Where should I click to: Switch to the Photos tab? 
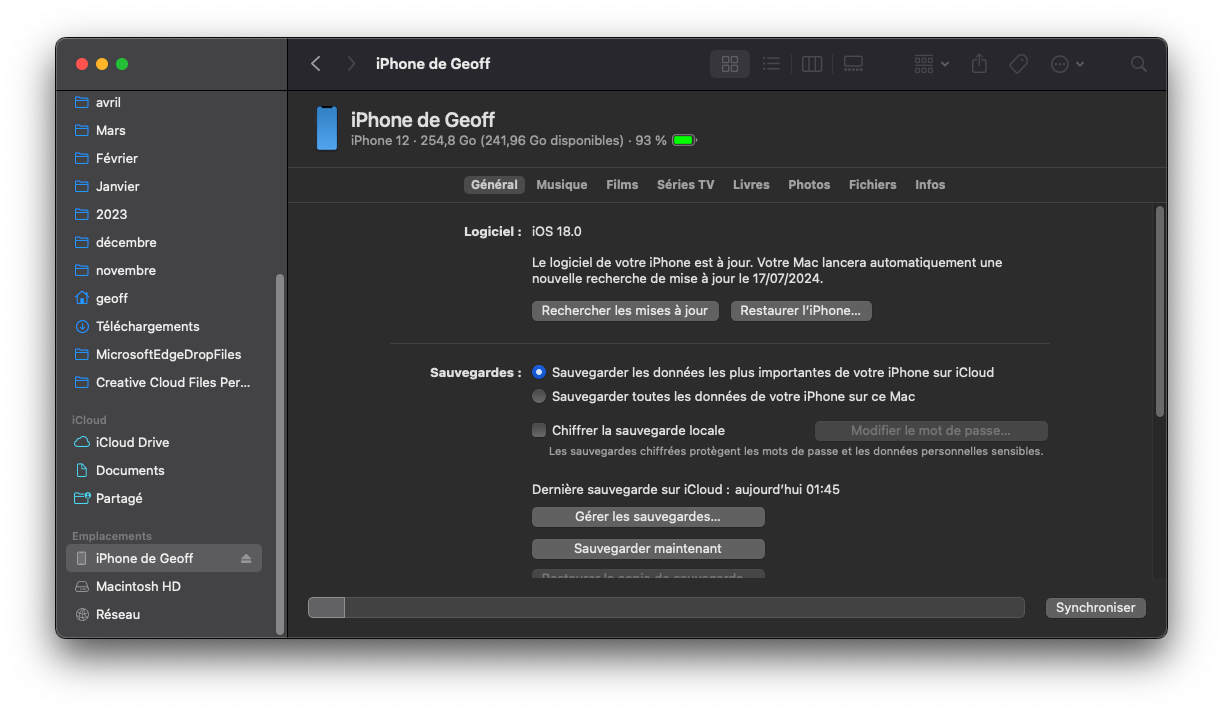(x=809, y=185)
